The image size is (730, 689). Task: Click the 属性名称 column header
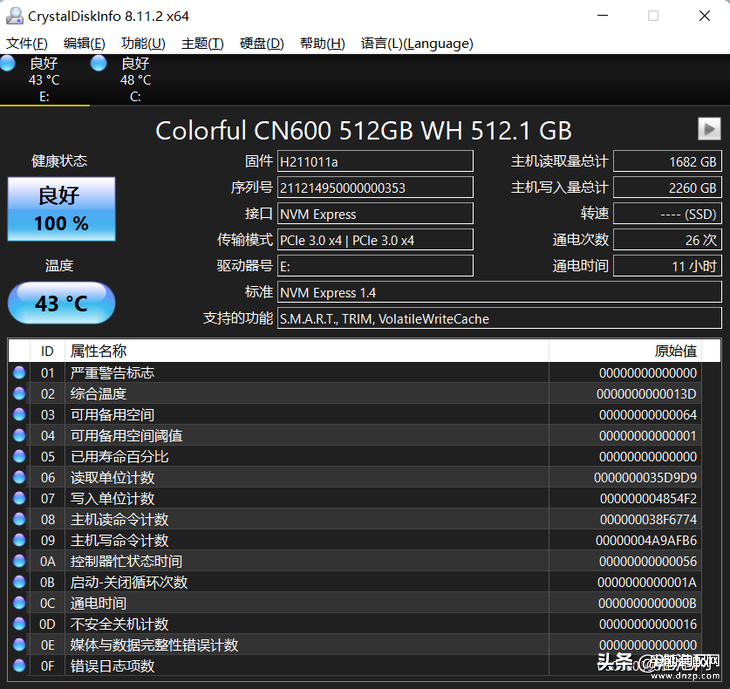point(307,351)
